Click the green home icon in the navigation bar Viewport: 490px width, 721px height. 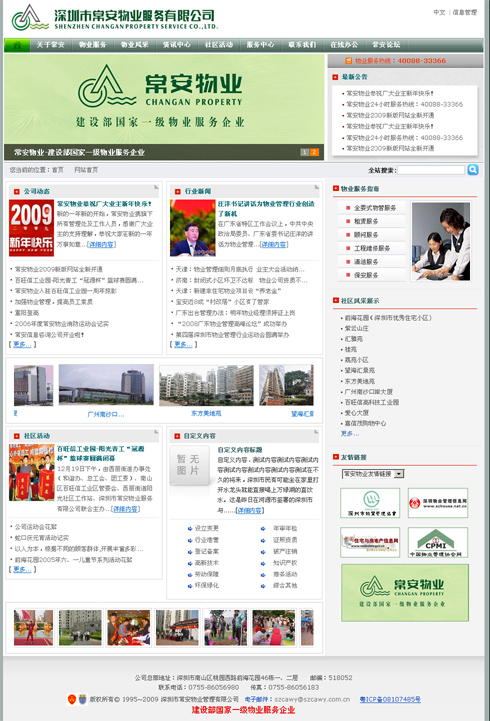(x=17, y=45)
